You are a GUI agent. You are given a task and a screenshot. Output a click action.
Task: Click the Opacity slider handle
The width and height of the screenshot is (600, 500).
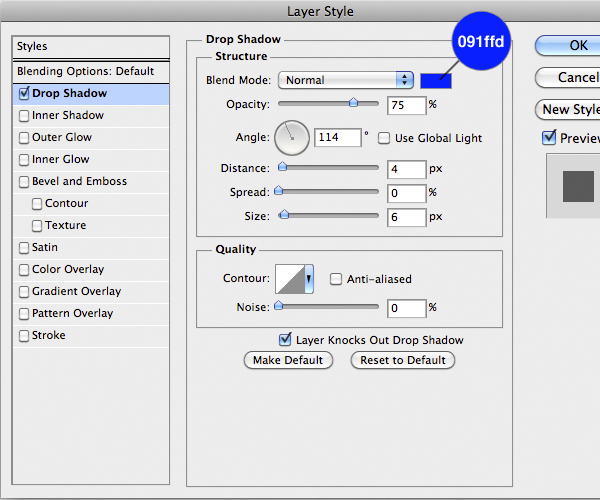(353, 102)
